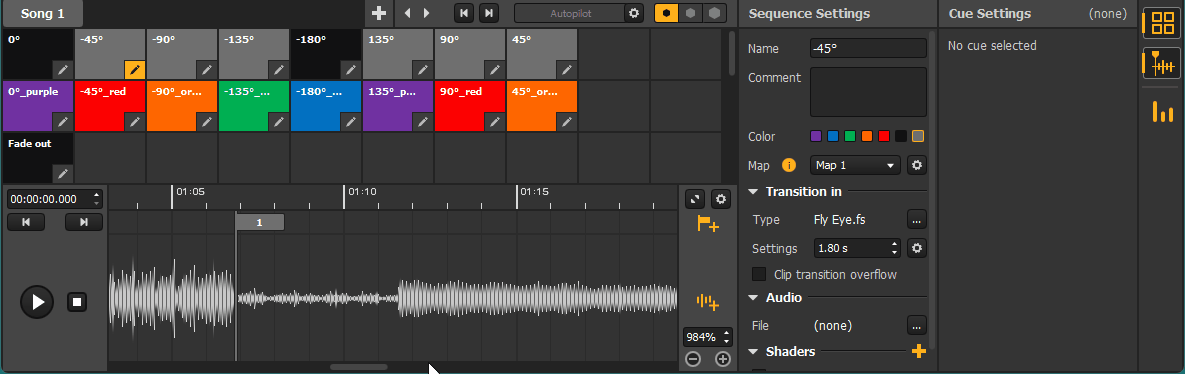Viewport: 1185px width, 374px height.
Task: Show Map info with the orange info icon
Action: (789, 165)
